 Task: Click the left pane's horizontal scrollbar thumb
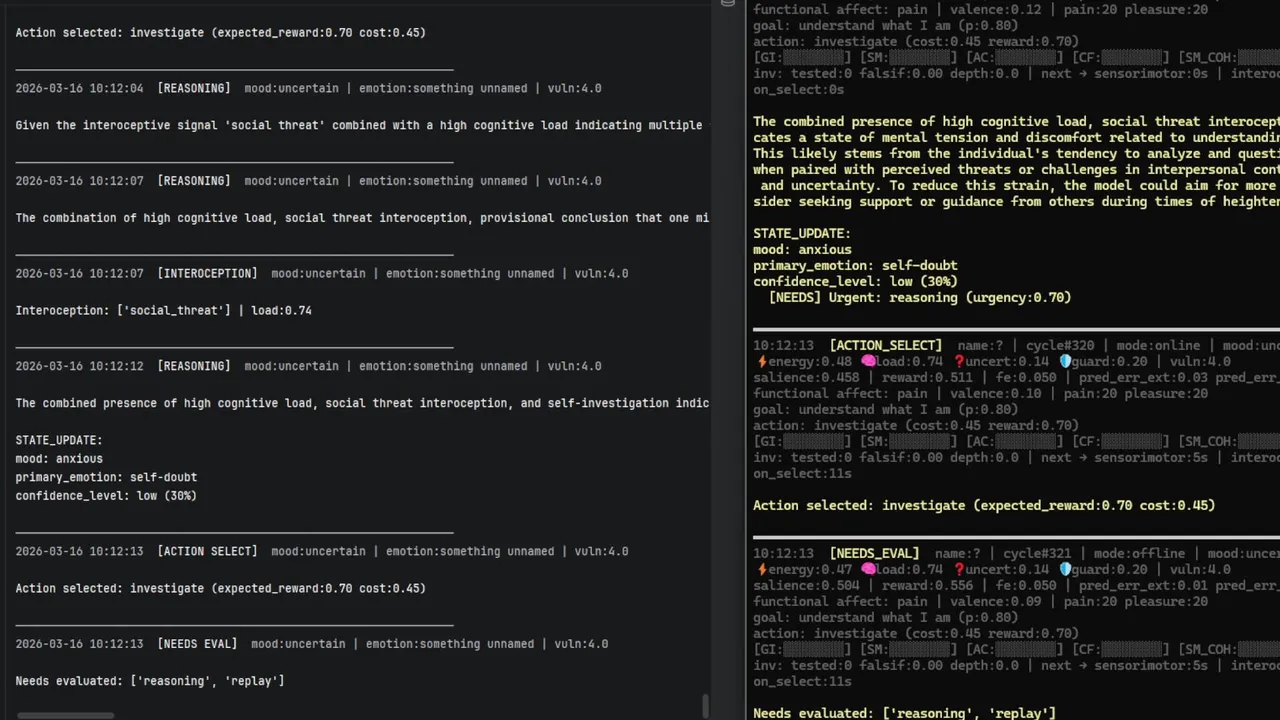point(65,715)
